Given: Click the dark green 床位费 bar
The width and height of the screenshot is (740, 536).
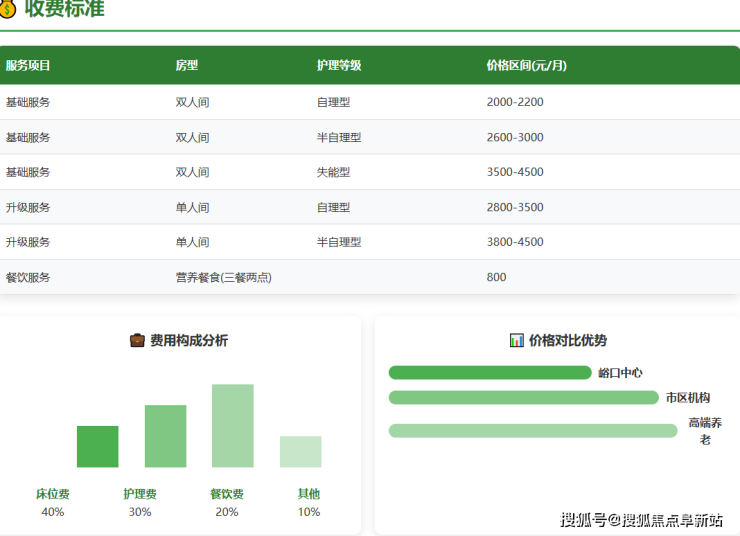Looking at the screenshot, I should pos(97,447).
